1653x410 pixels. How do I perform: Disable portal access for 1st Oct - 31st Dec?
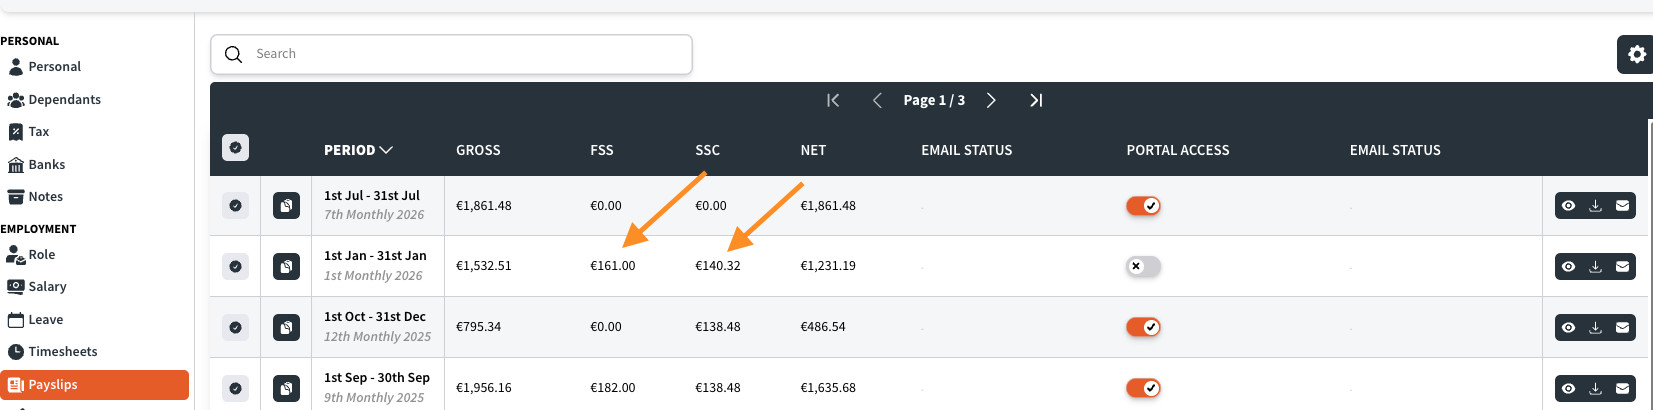point(1143,327)
